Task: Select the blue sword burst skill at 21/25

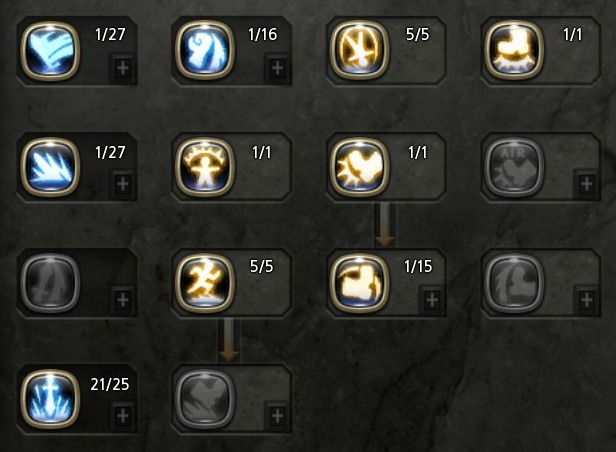Action: pos(50,399)
